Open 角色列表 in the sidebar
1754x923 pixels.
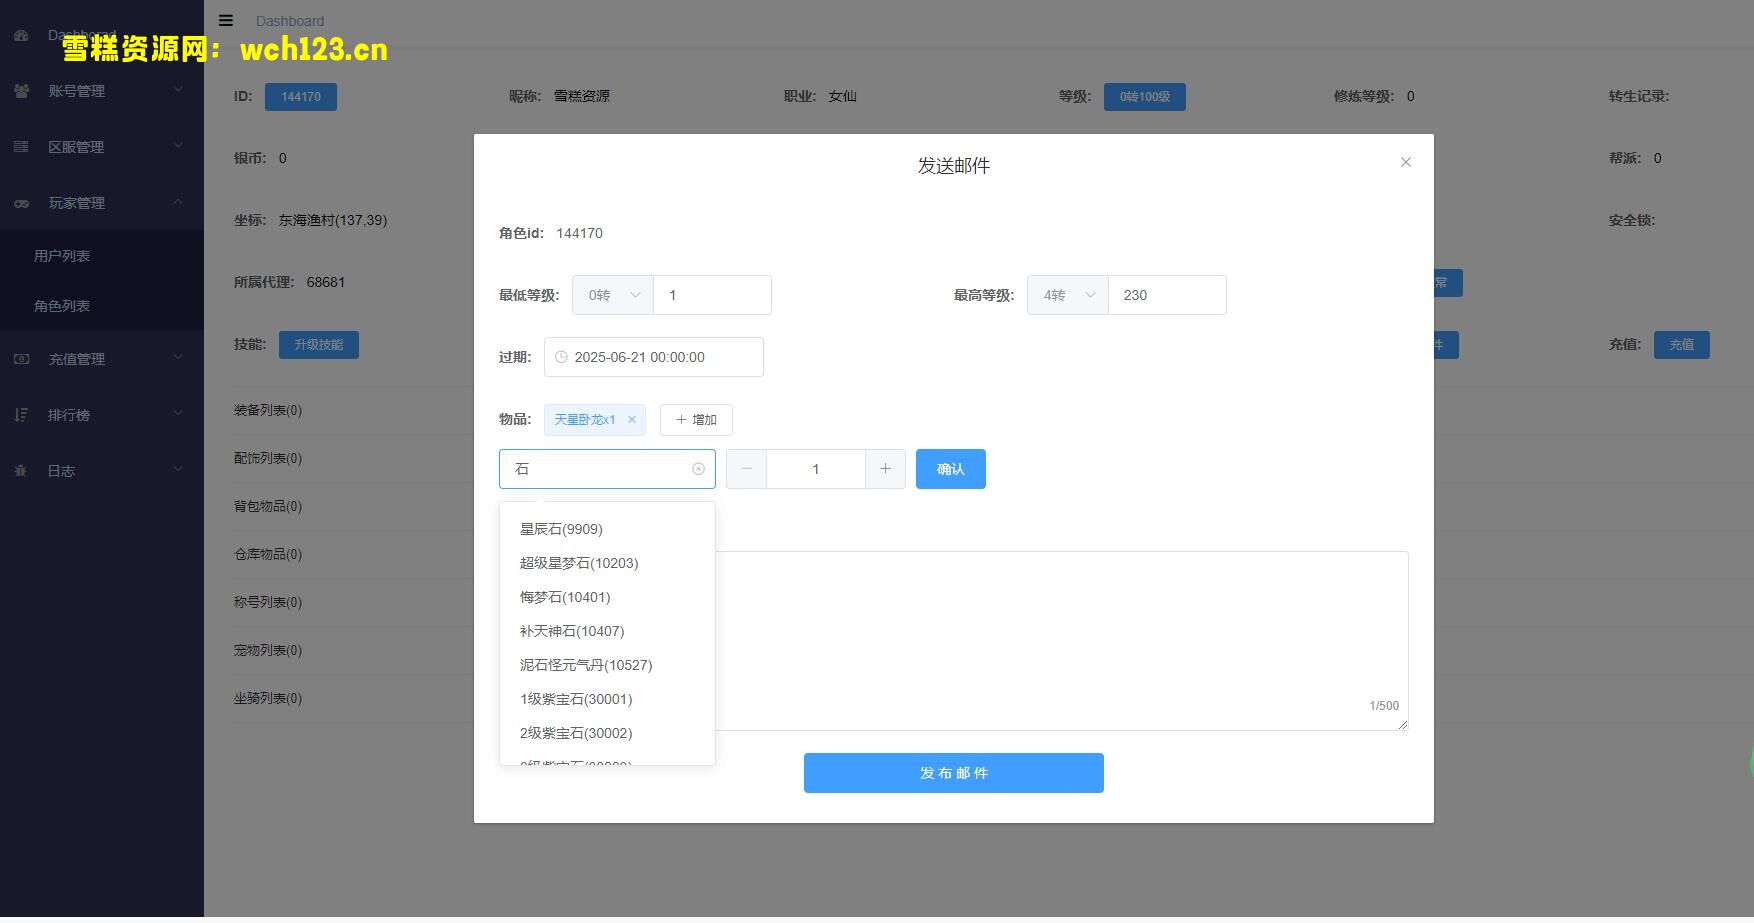[102, 306]
